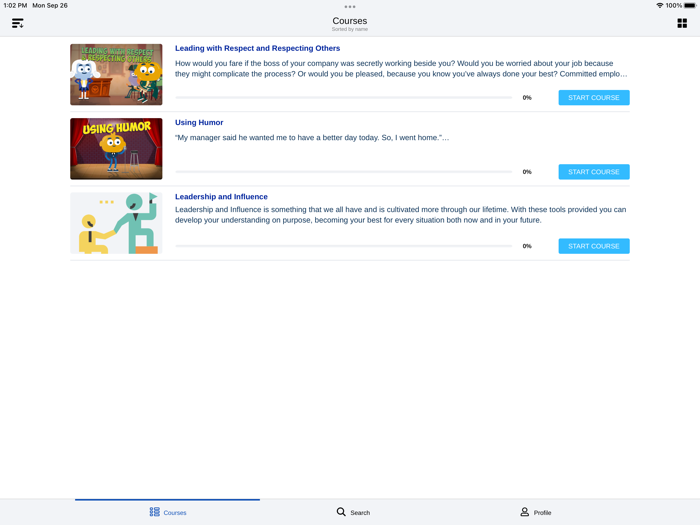Viewport: 700px width, 525px height.
Task: Tap the 0% label for Leadership and Influence
Action: (527, 246)
